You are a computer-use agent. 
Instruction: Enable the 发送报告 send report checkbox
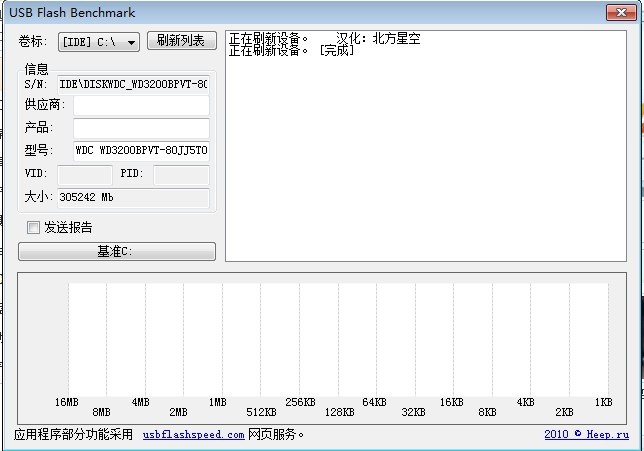[x=34, y=227]
